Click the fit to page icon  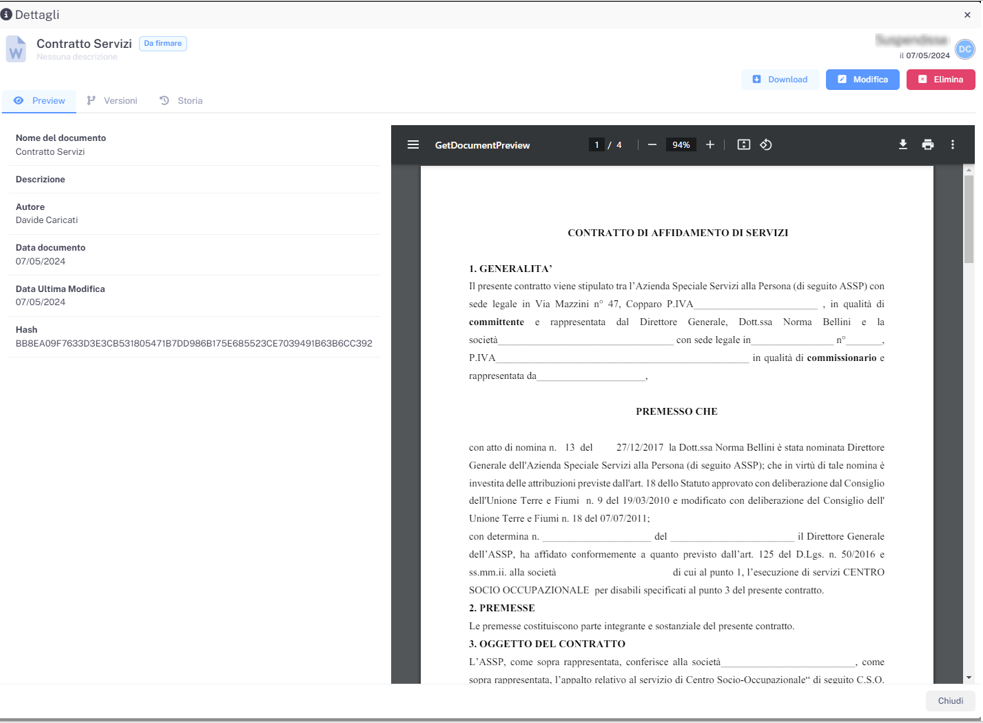tap(744, 145)
